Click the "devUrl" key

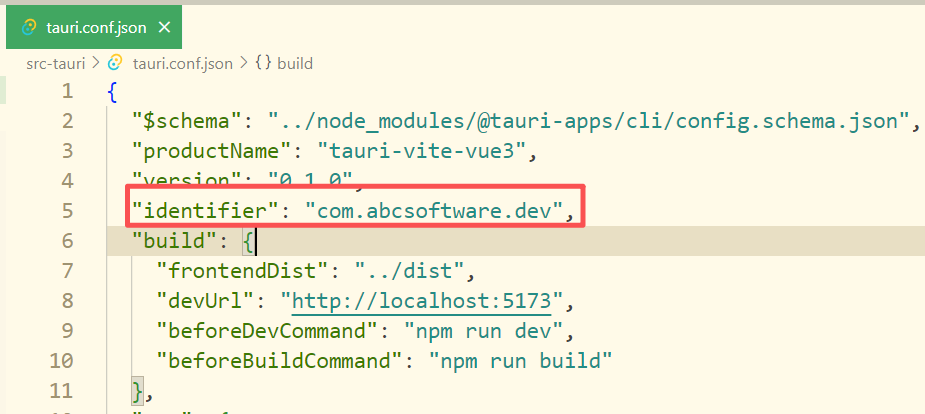pyautogui.click(x=207, y=301)
